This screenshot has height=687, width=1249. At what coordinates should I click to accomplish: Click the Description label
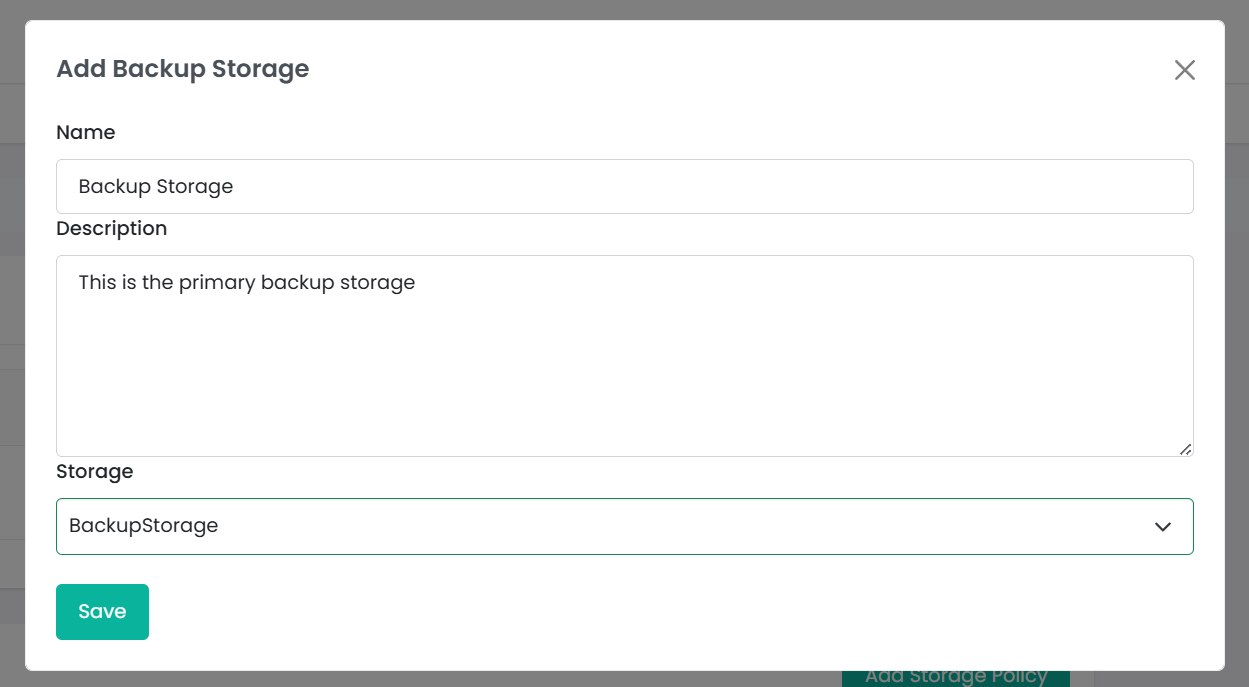[111, 228]
